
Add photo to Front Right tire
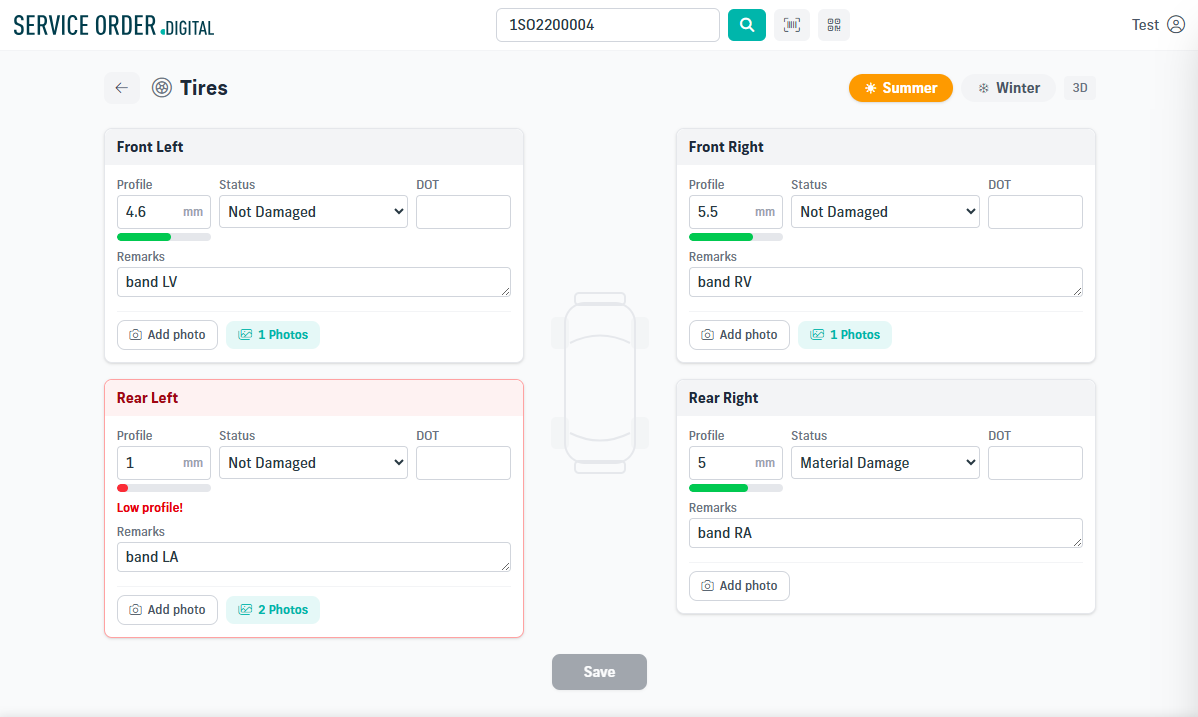click(x=739, y=335)
